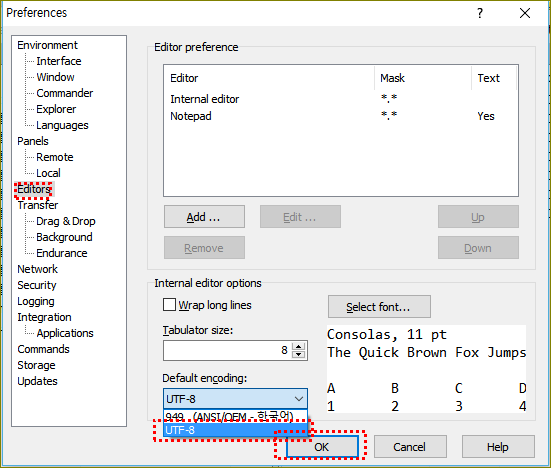Go to the Commander settings page
Screen dimensions: 551x468
65,93
